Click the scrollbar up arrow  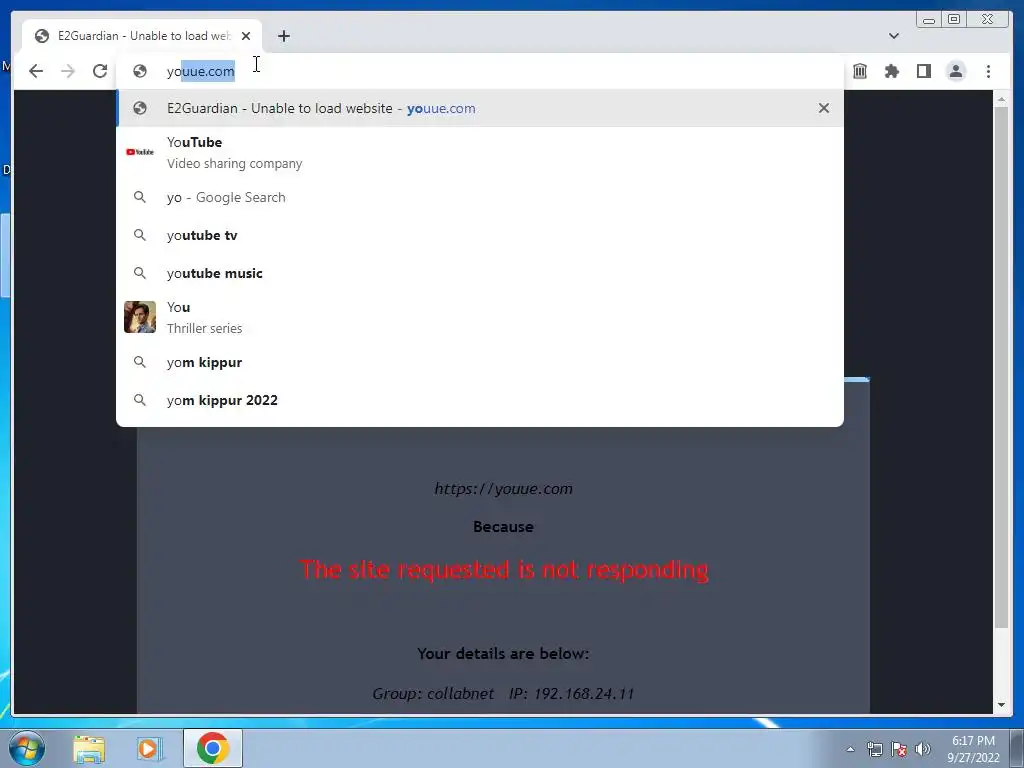pos(1001,99)
